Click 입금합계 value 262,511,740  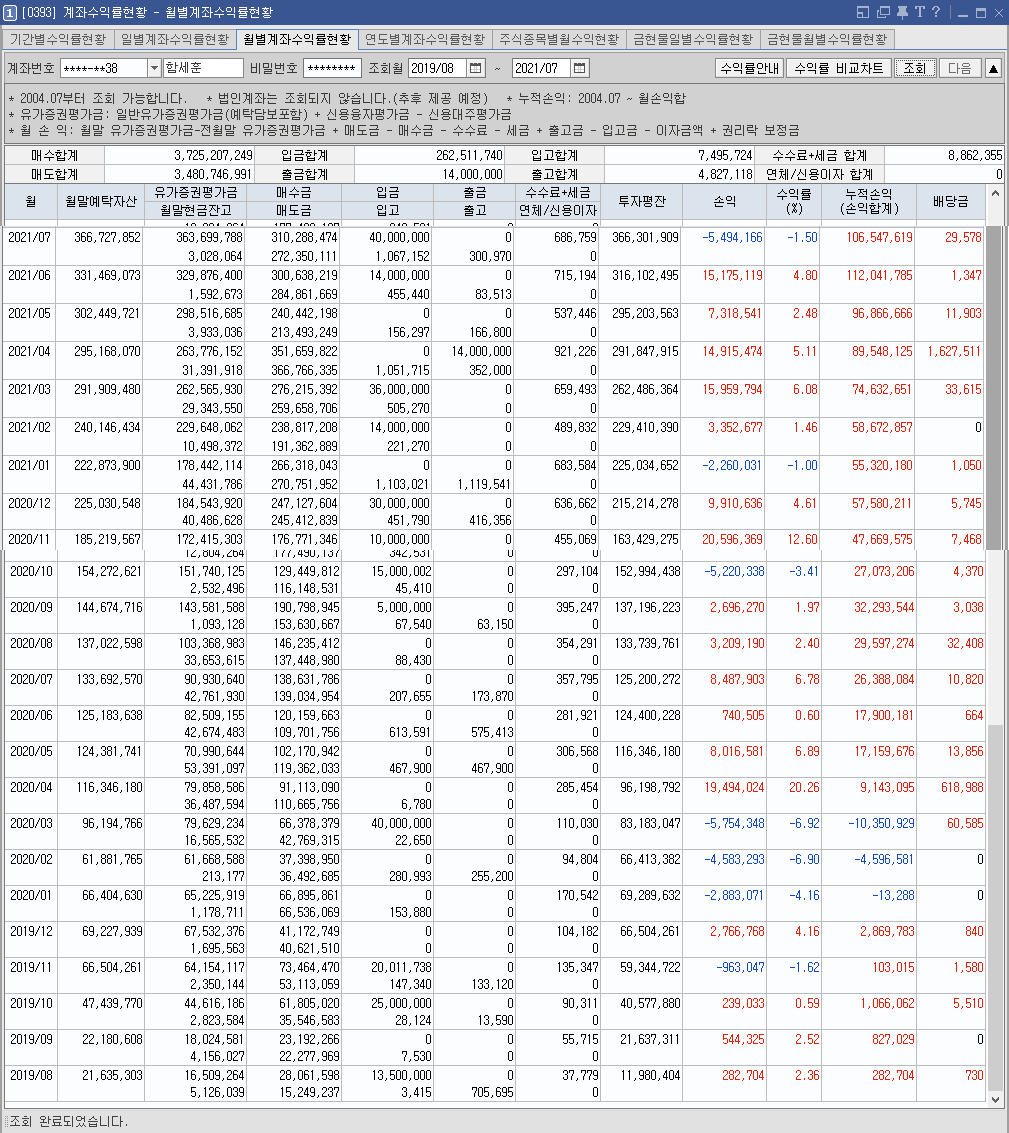click(469, 155)
